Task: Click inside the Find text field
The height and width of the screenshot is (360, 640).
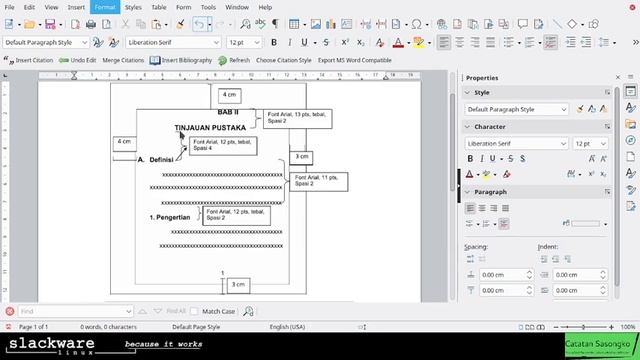Action: pos(75,311)
